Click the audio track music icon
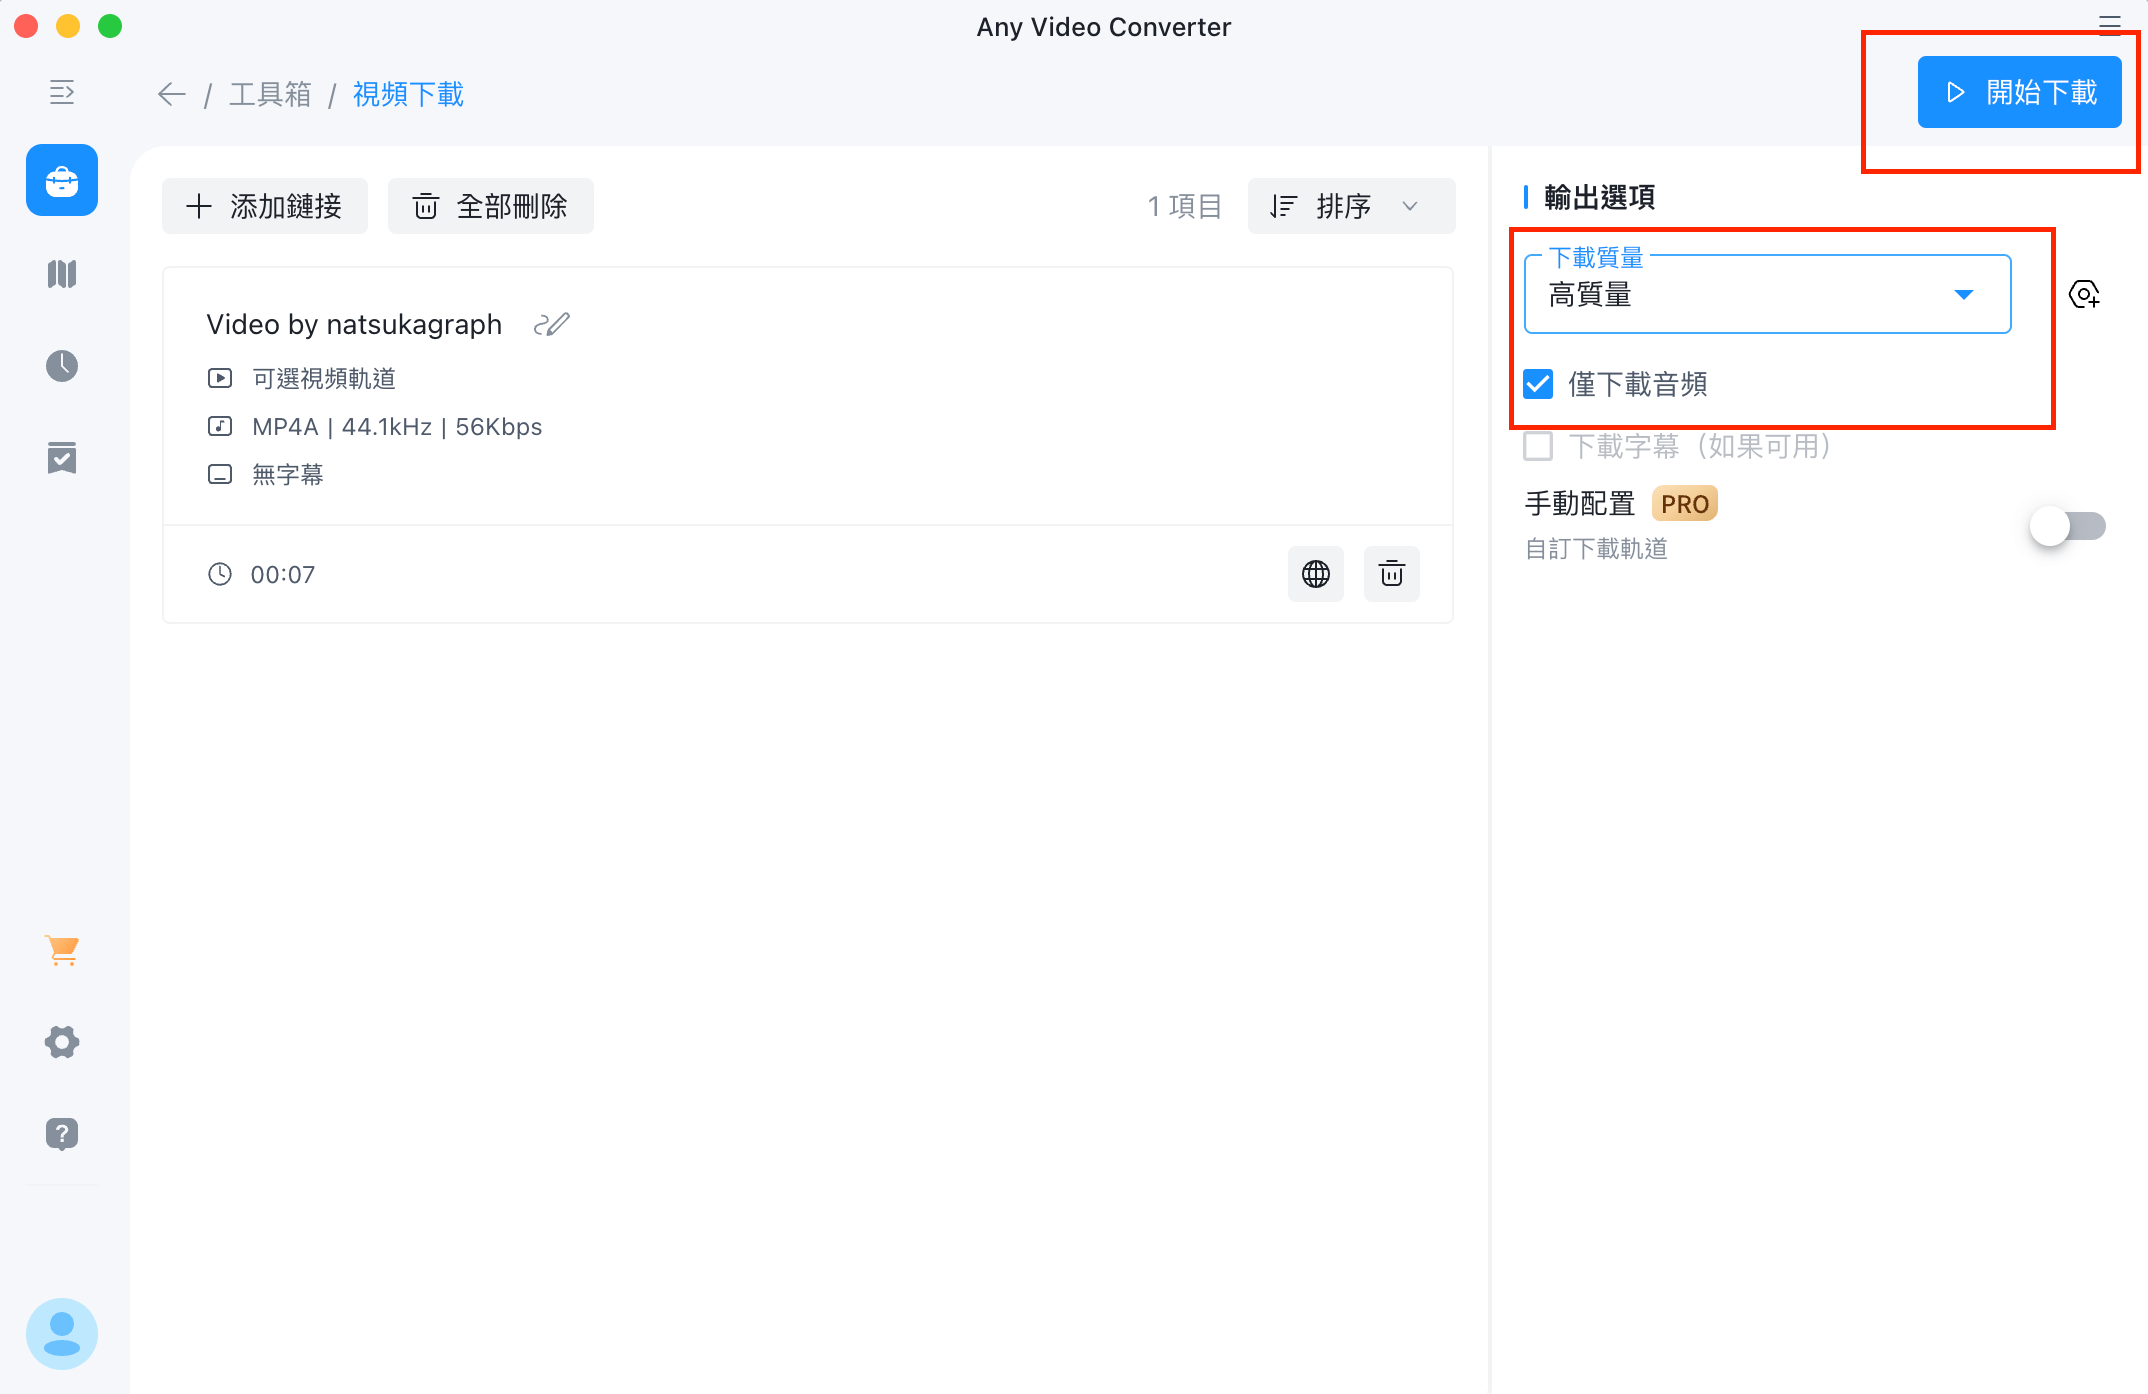The image size is (2148, 1394). click(220, 426)
